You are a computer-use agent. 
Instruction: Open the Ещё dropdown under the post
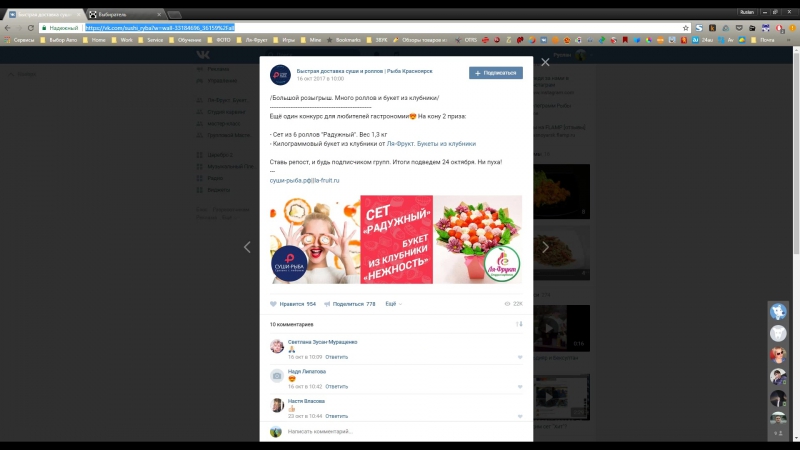click(393, 304)
